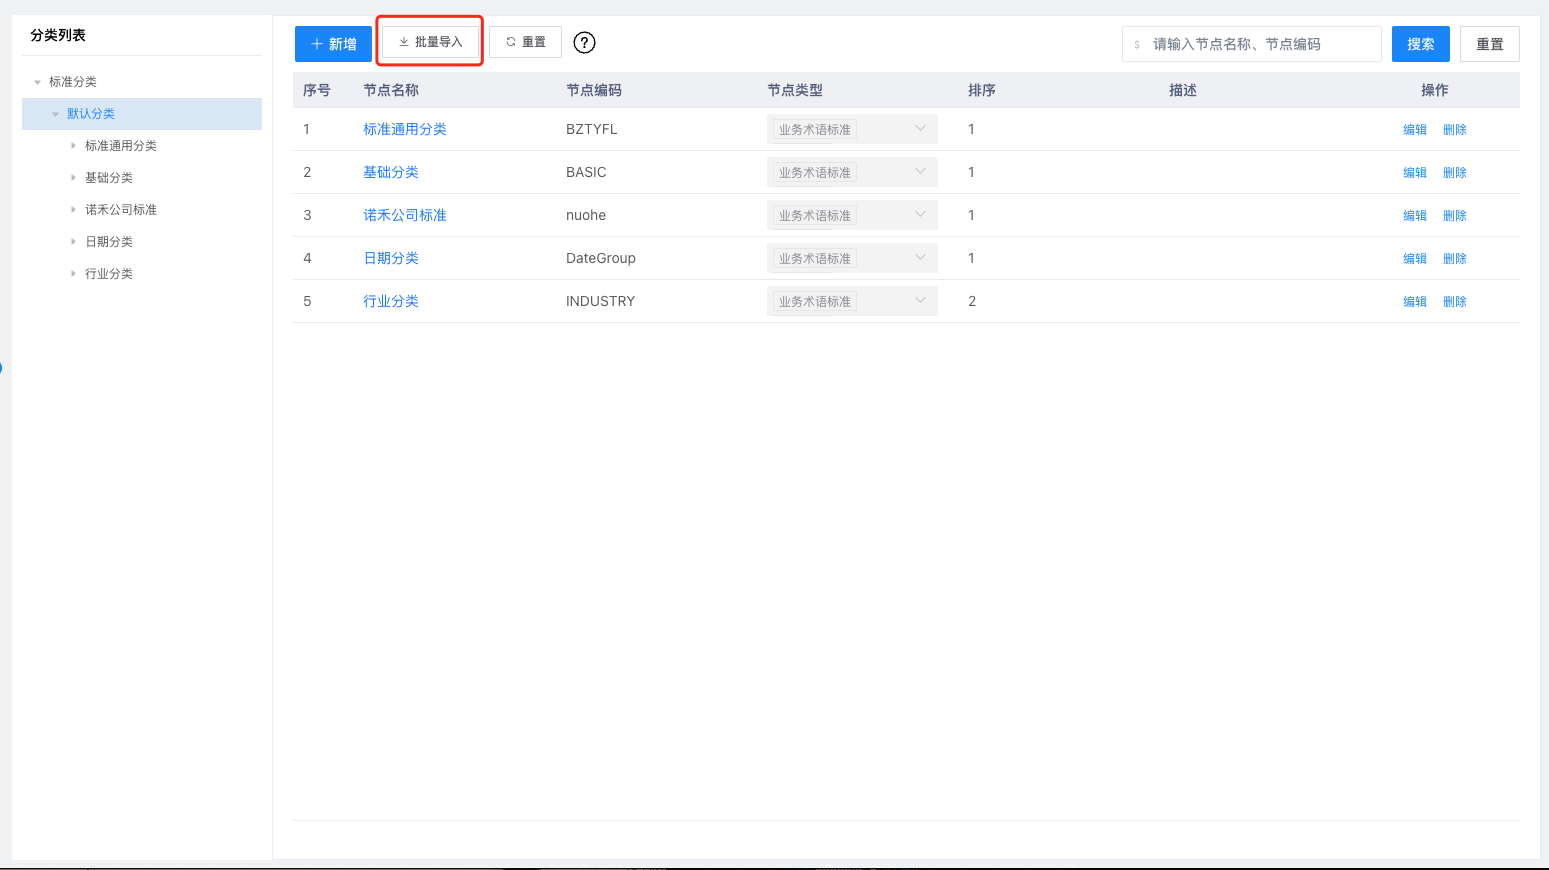Select 日期分类 in the category tree
The width and height of the screenshot is (1549, 870).
[x=109, y=242]
